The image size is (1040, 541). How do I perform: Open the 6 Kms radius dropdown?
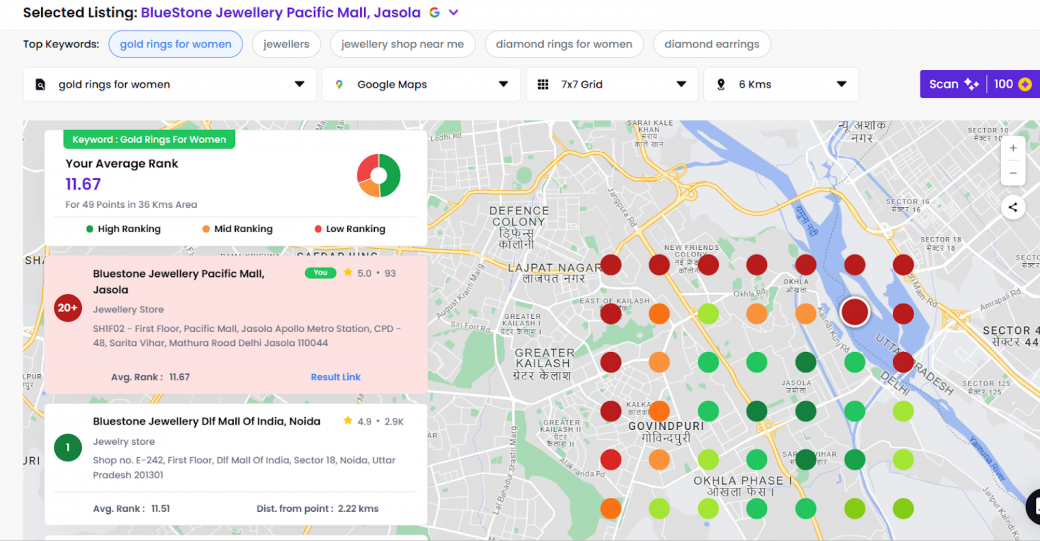(781, 84)
